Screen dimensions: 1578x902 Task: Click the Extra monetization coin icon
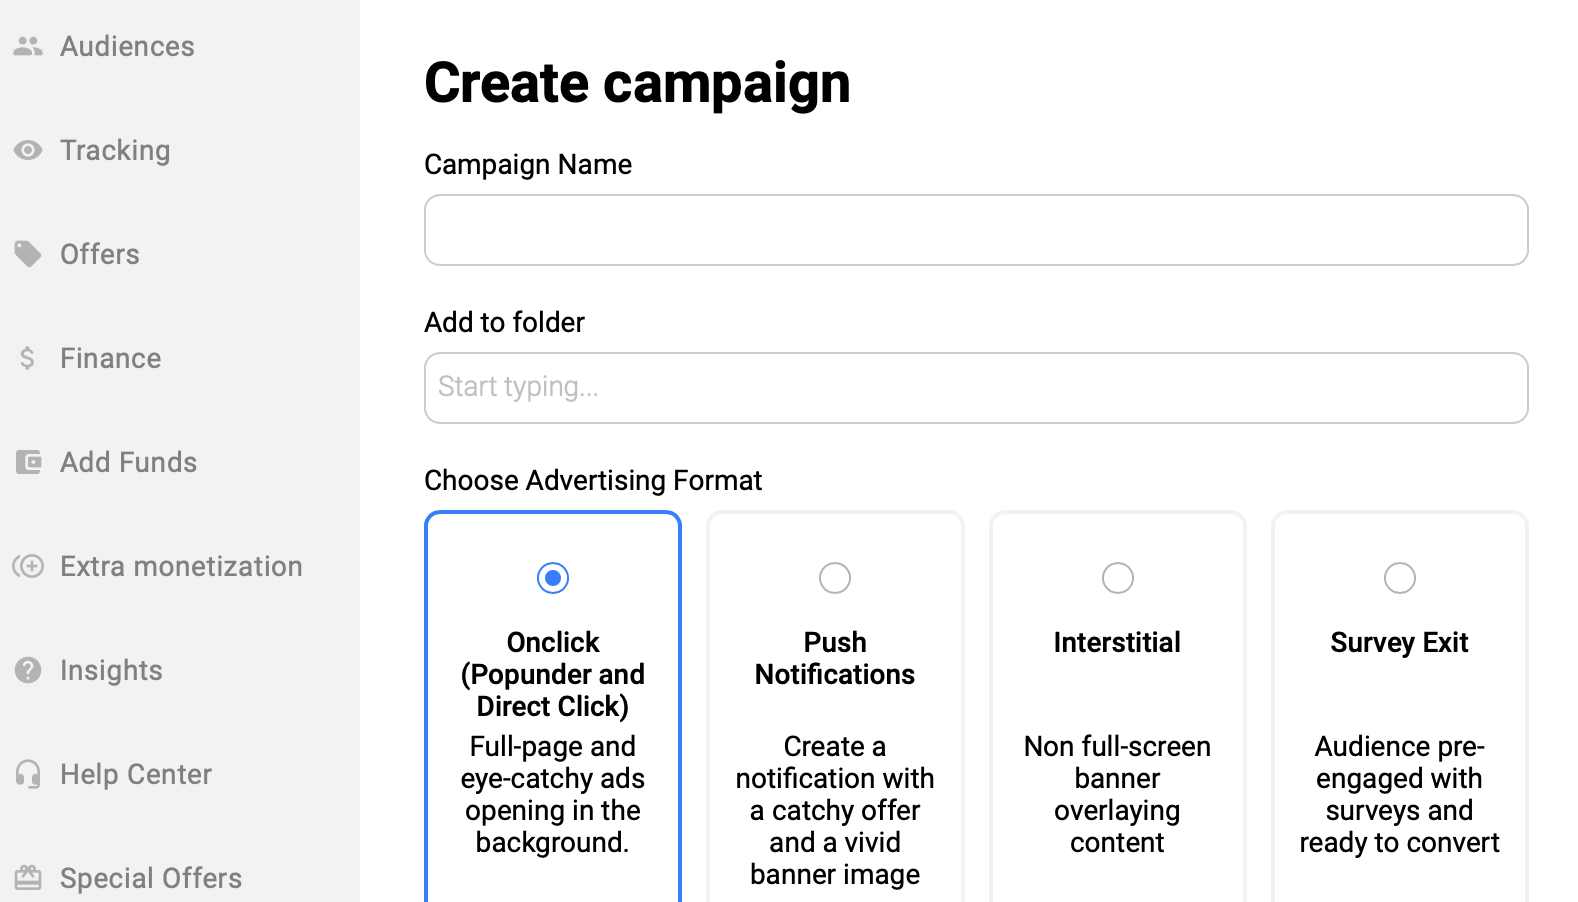coord(28,566)
